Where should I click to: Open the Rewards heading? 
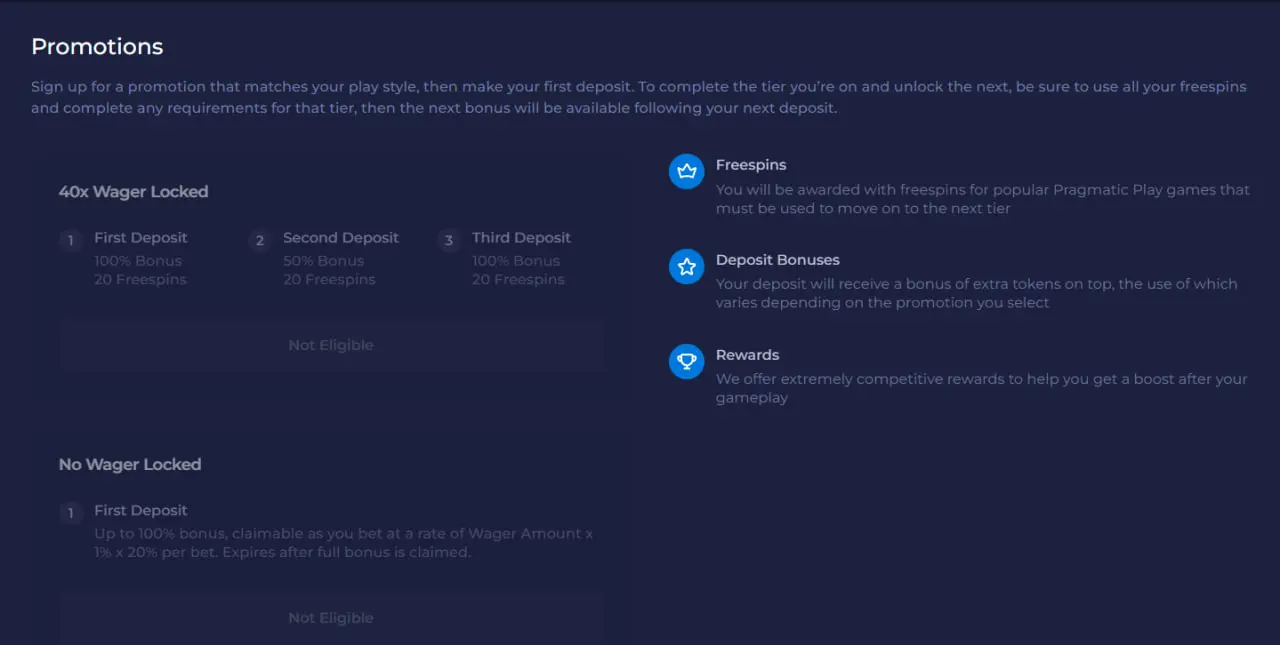click(747, 355)
